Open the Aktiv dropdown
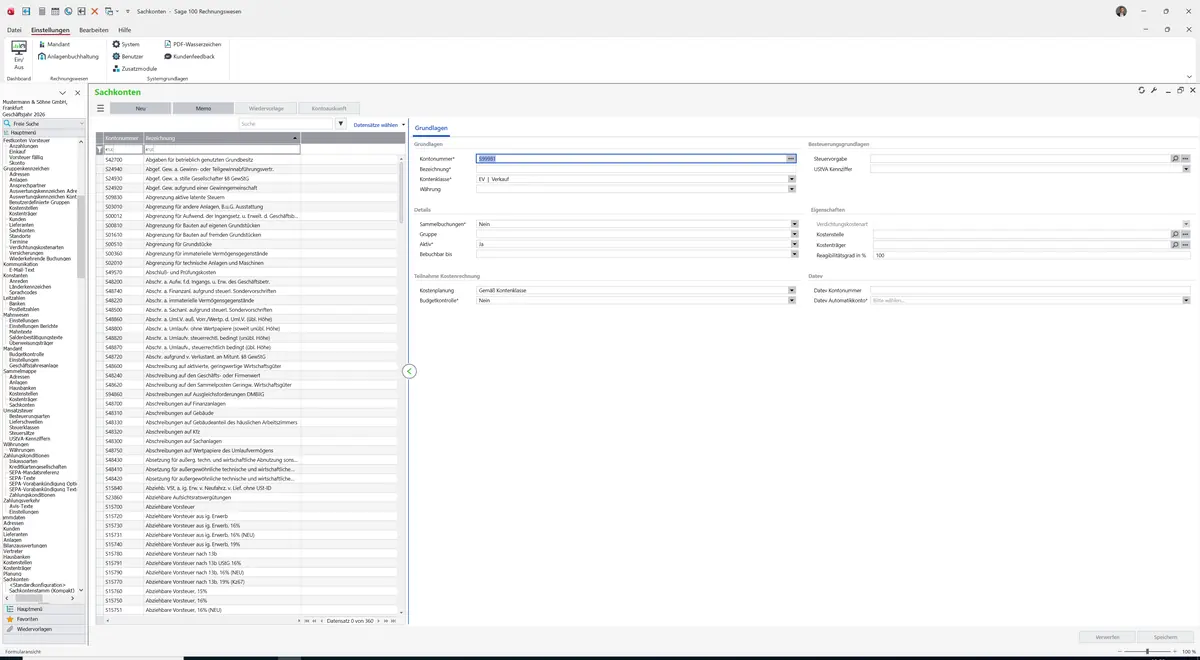Image resolution: width=1200 pixels, height=660 pixels. (x=794, y=244)
